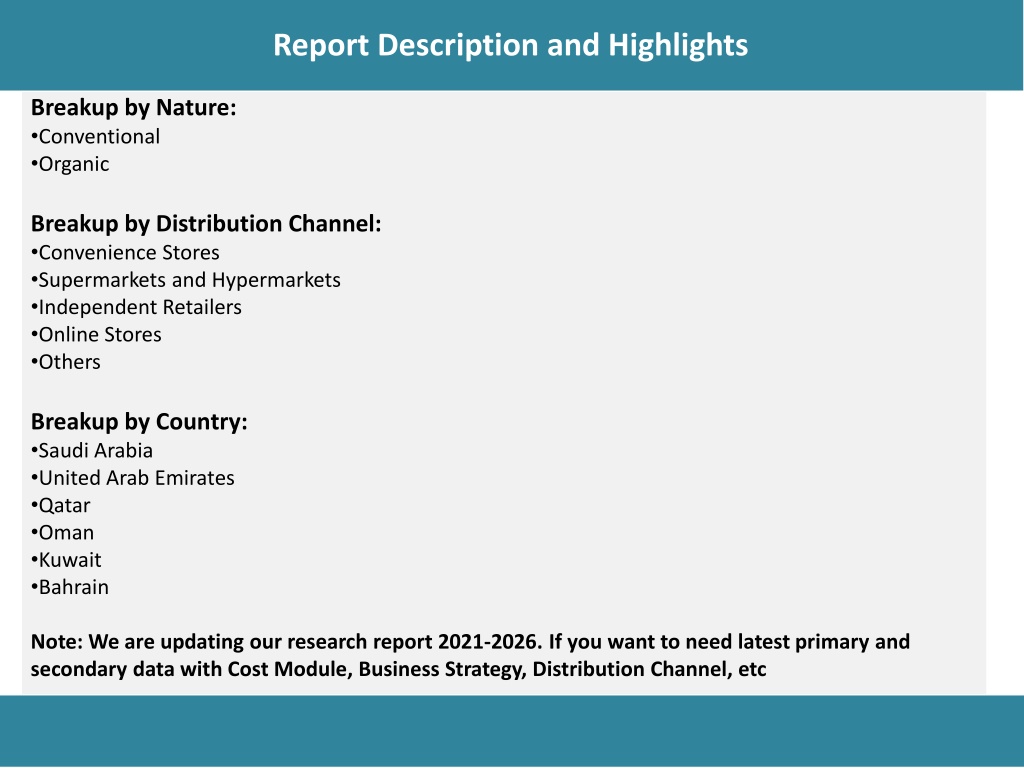This screenshot has height=768, width=1024.
Task: Click the 'Conventional' bullet item
Action: tap(95, 136)
